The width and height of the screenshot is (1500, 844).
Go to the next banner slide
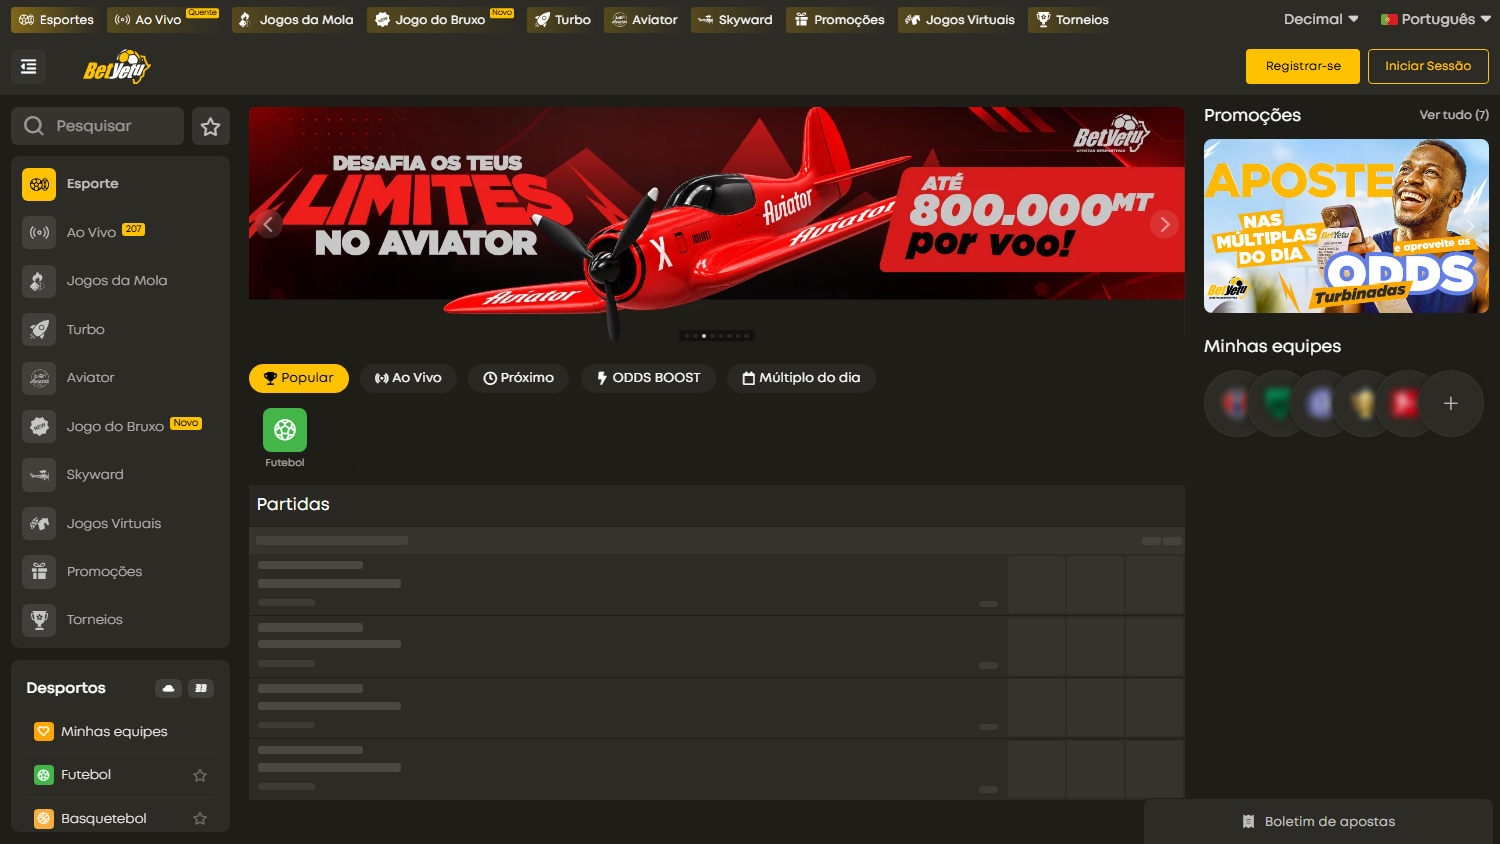pos(1164,224)
